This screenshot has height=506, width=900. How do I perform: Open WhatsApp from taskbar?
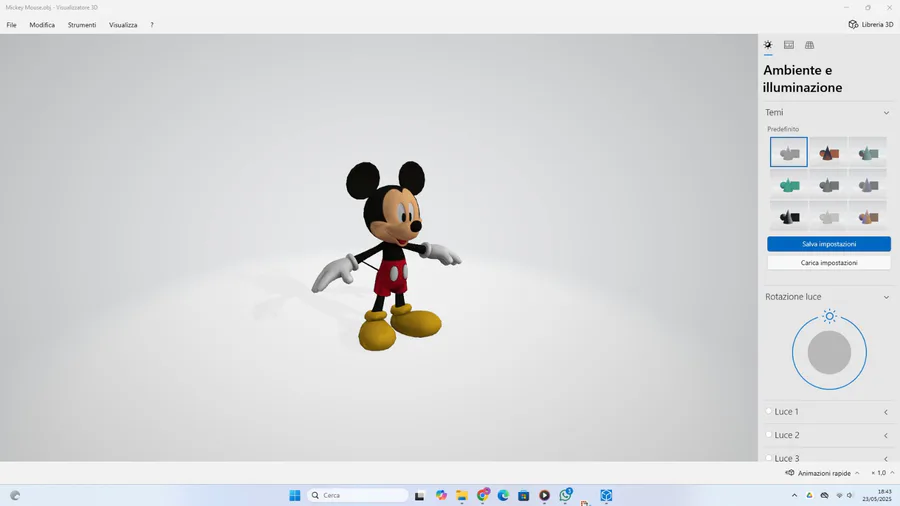(565, 495)
